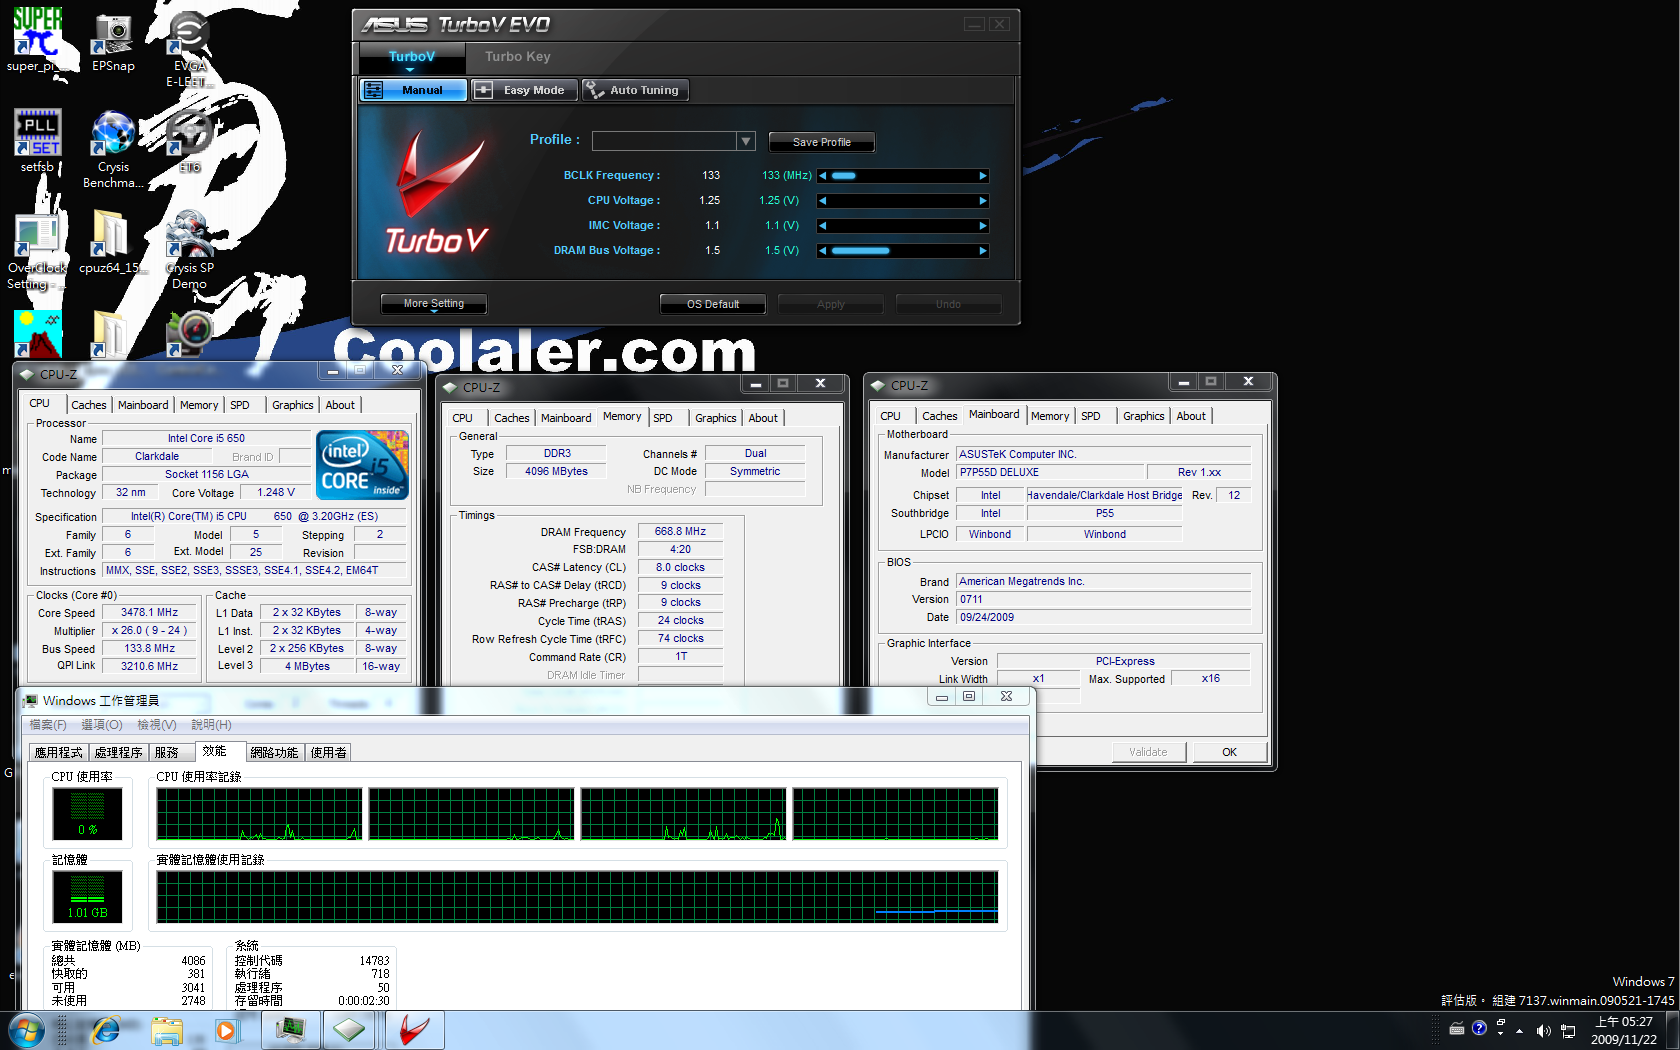
Task: Open Windows Media Player from the taskbar
Action: [226, 1030]
